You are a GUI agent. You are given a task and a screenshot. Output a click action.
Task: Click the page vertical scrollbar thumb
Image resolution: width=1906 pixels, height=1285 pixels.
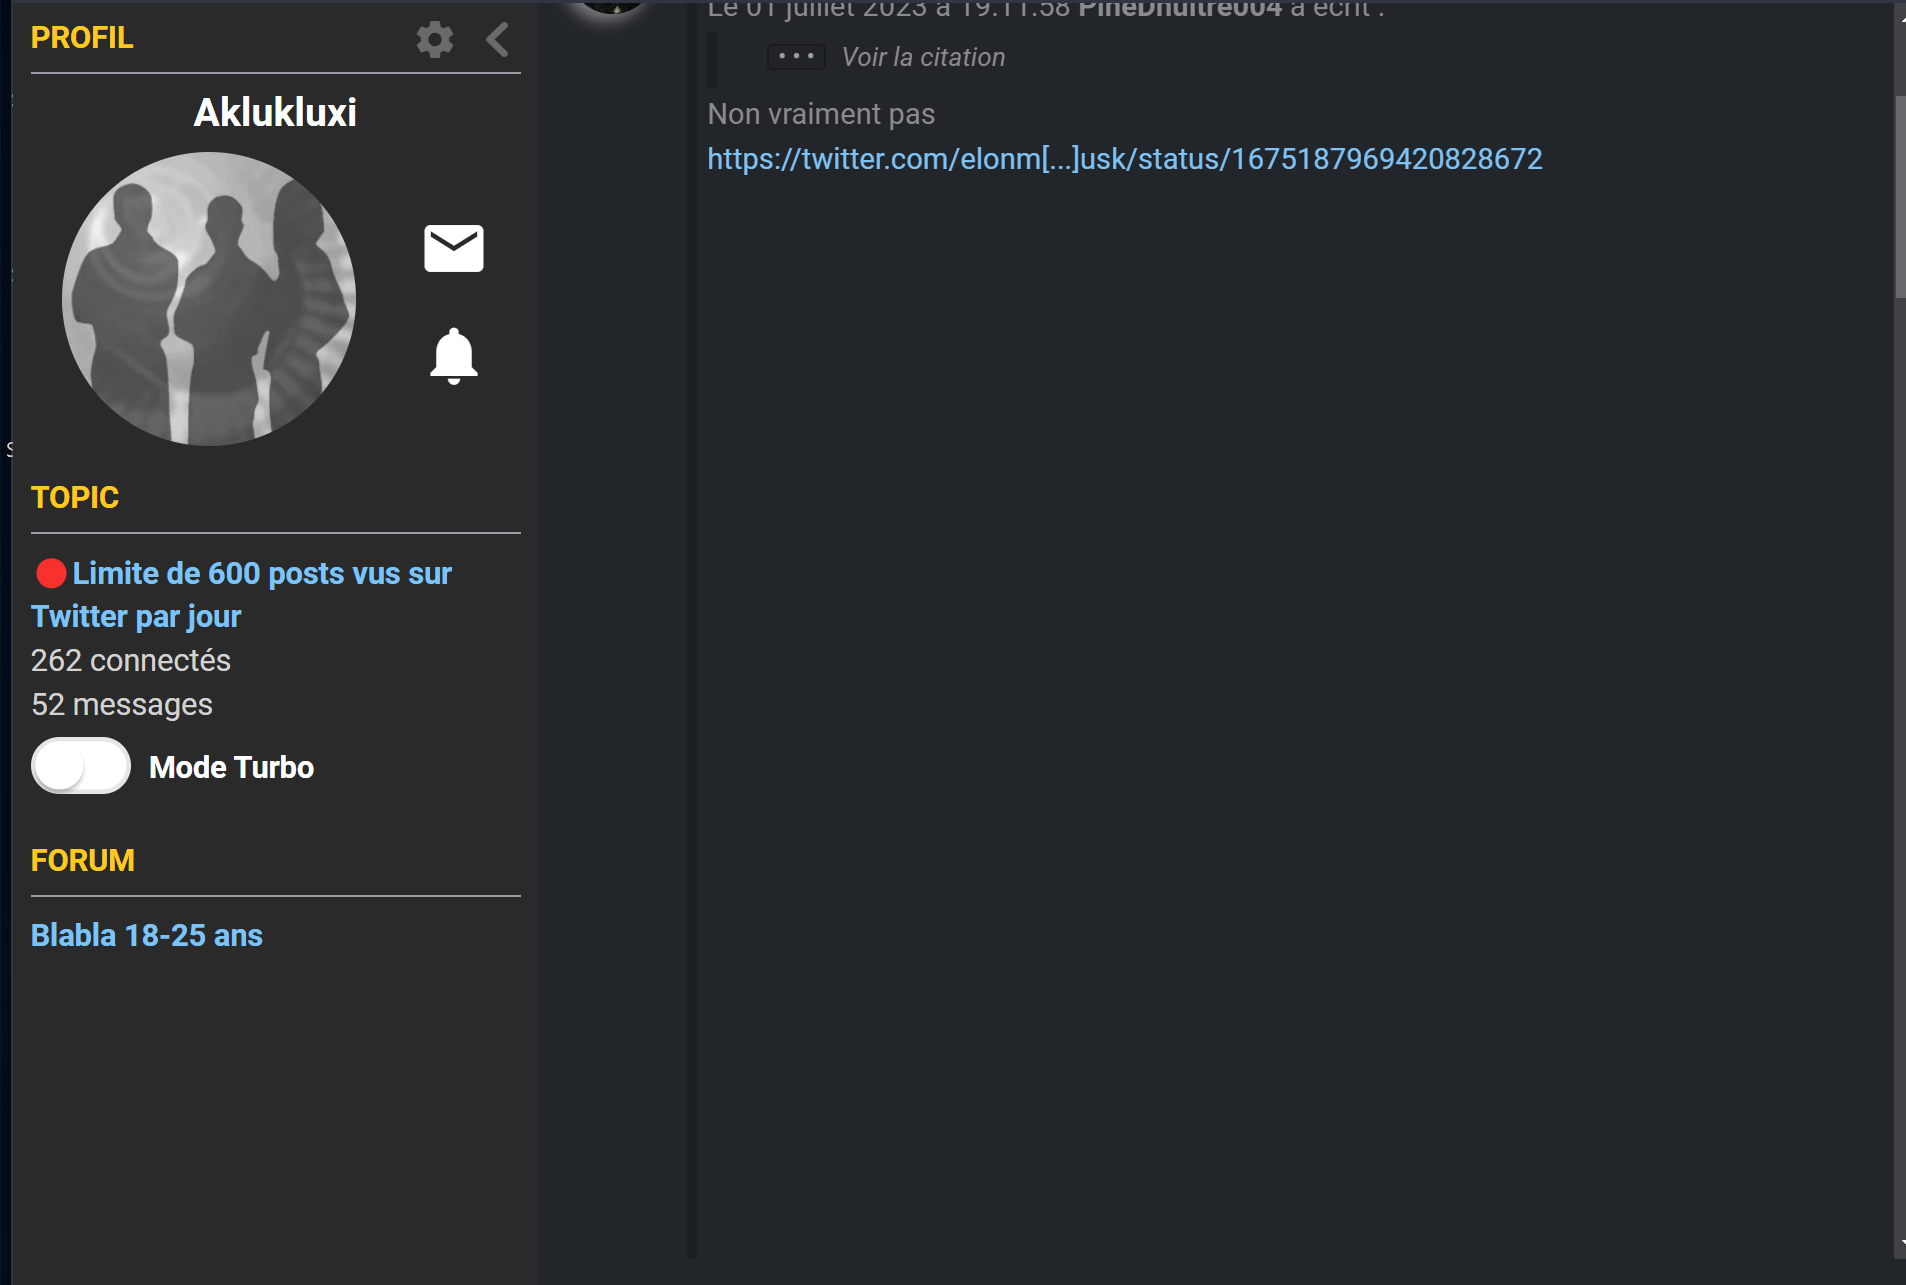click(1899, 196)
